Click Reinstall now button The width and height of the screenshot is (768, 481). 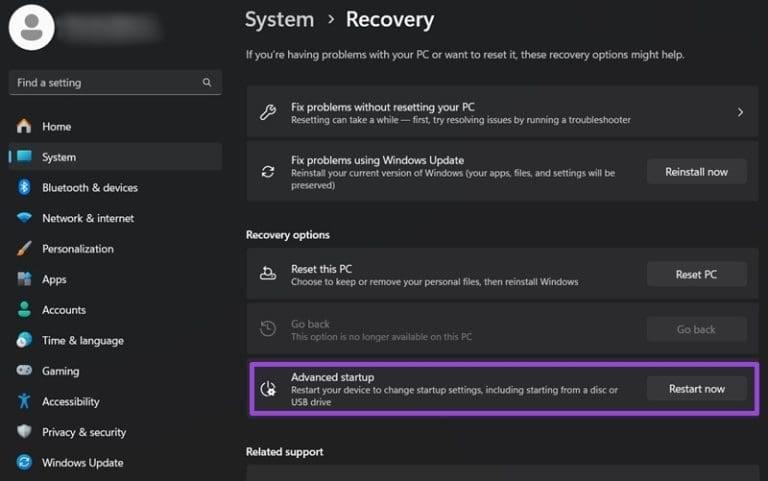(x=696, y=171)
